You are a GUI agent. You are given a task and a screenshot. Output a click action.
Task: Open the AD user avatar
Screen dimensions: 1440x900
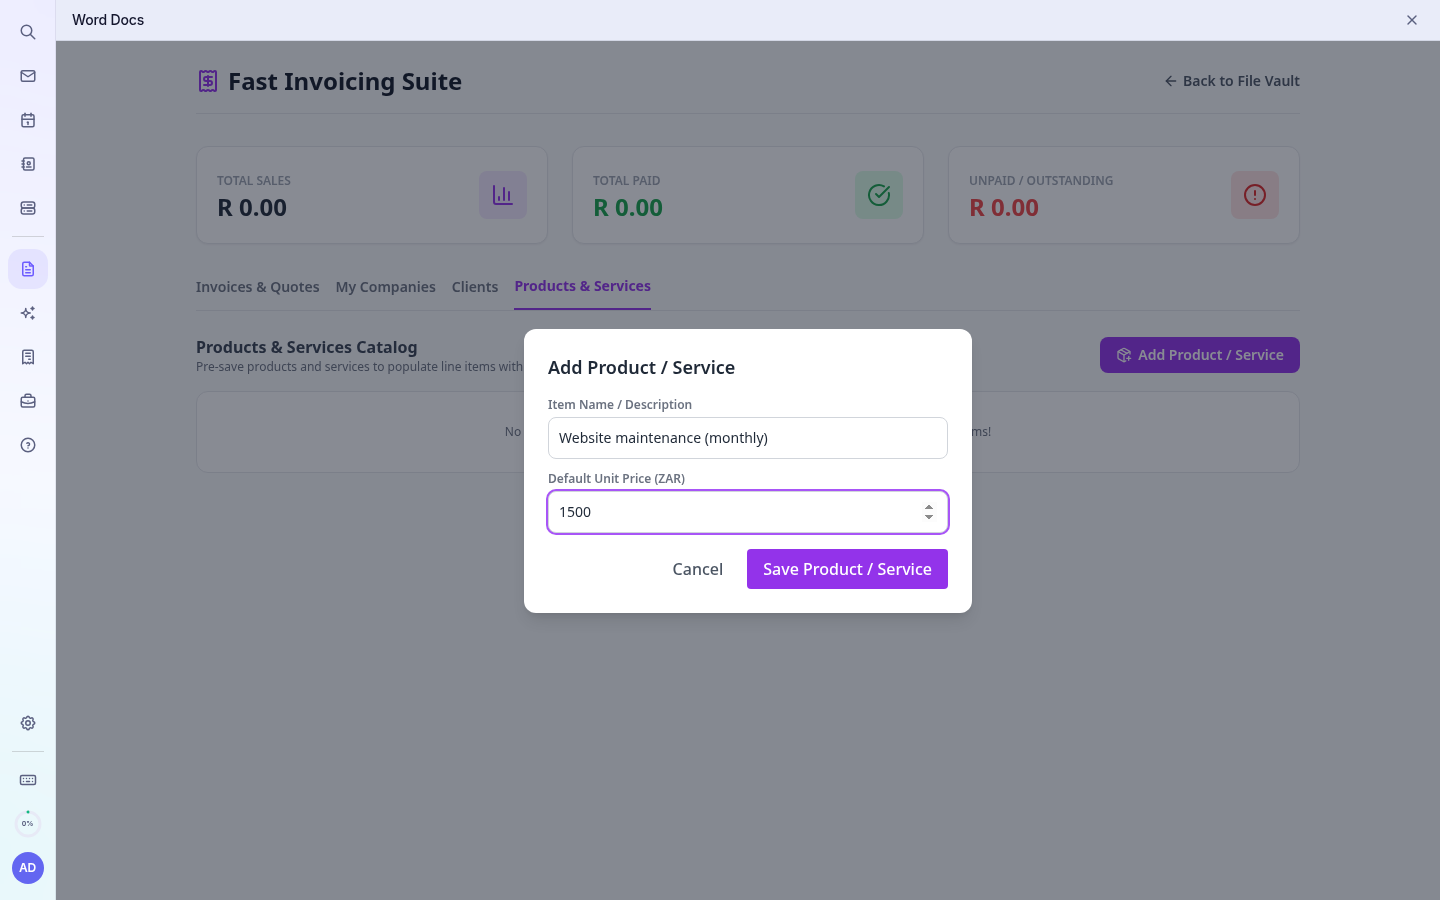tap(28, 868)
